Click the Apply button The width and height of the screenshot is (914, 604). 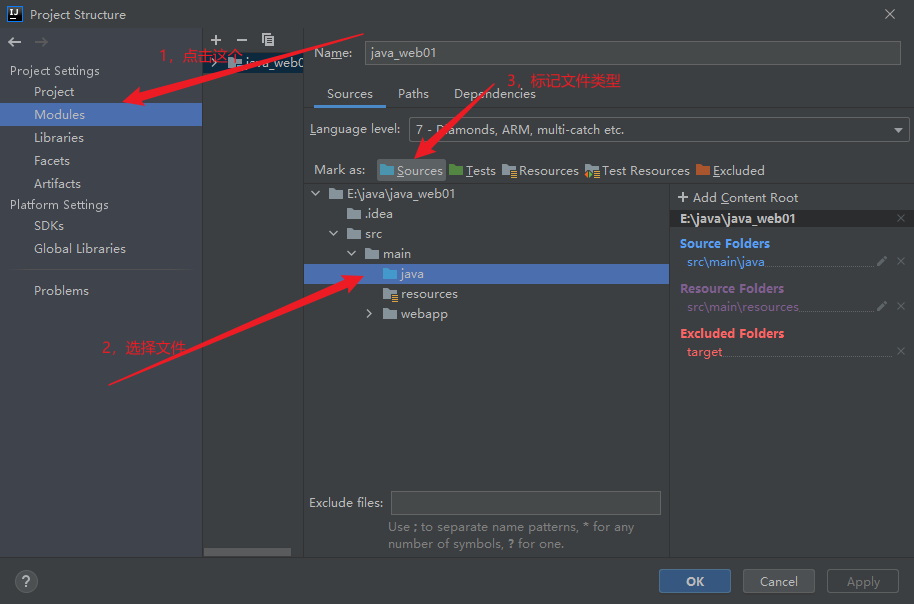coord(863,581)
